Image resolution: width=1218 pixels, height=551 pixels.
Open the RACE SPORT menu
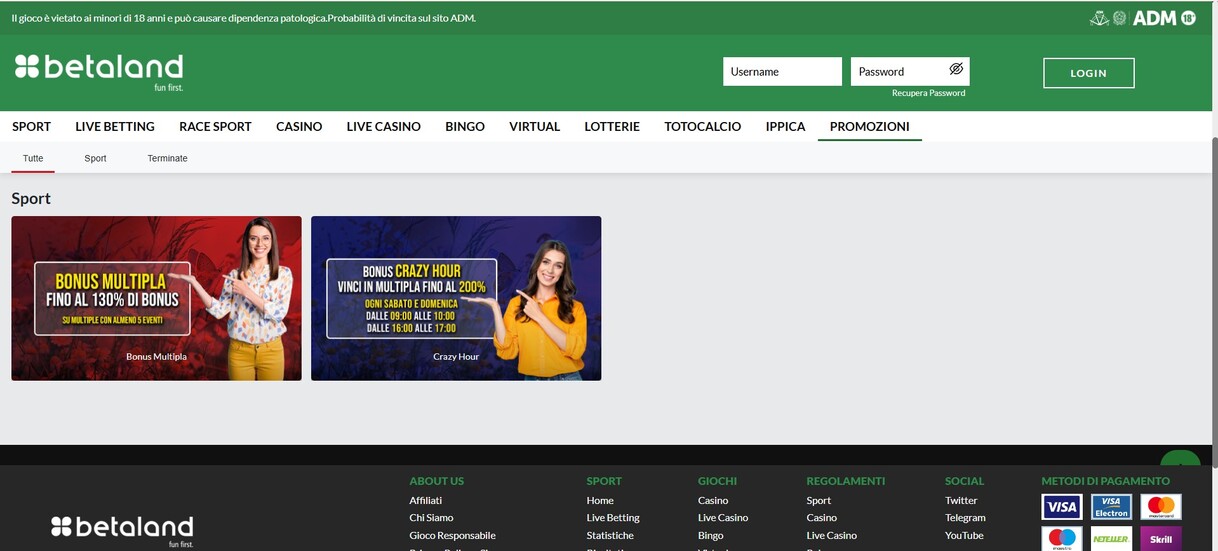point(215,126)
